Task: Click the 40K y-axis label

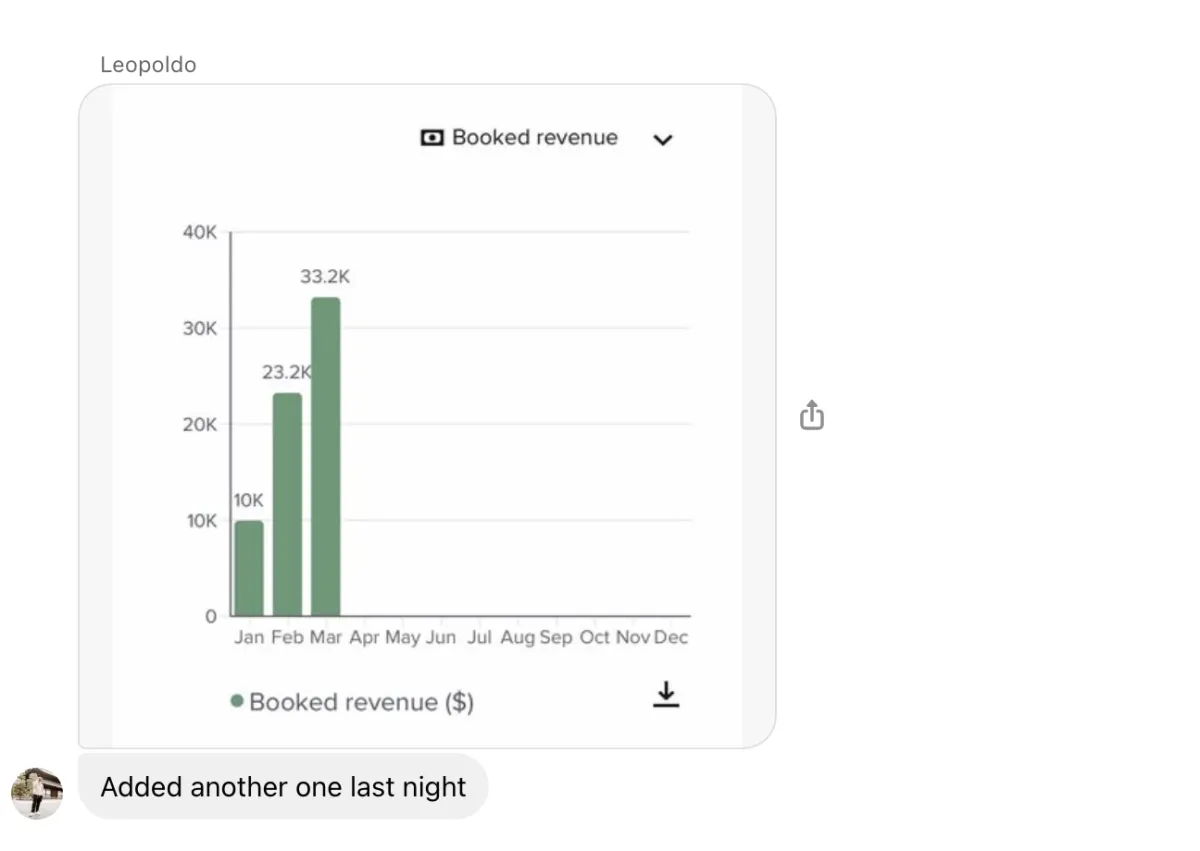Action: coord(199,232)
